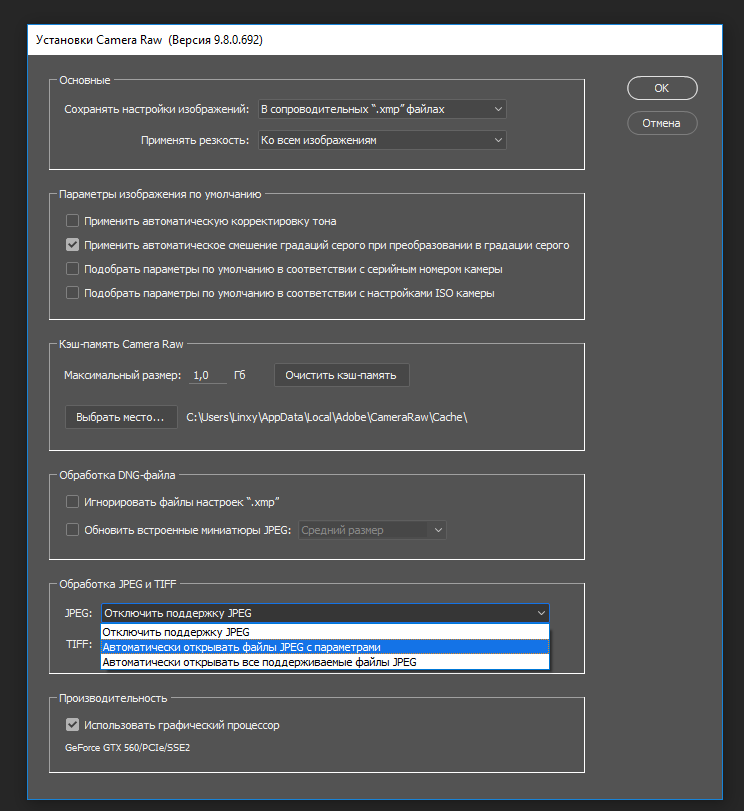Open Сохранять настройки изображений dropdown
744x811 pixels.
point(382,109)
